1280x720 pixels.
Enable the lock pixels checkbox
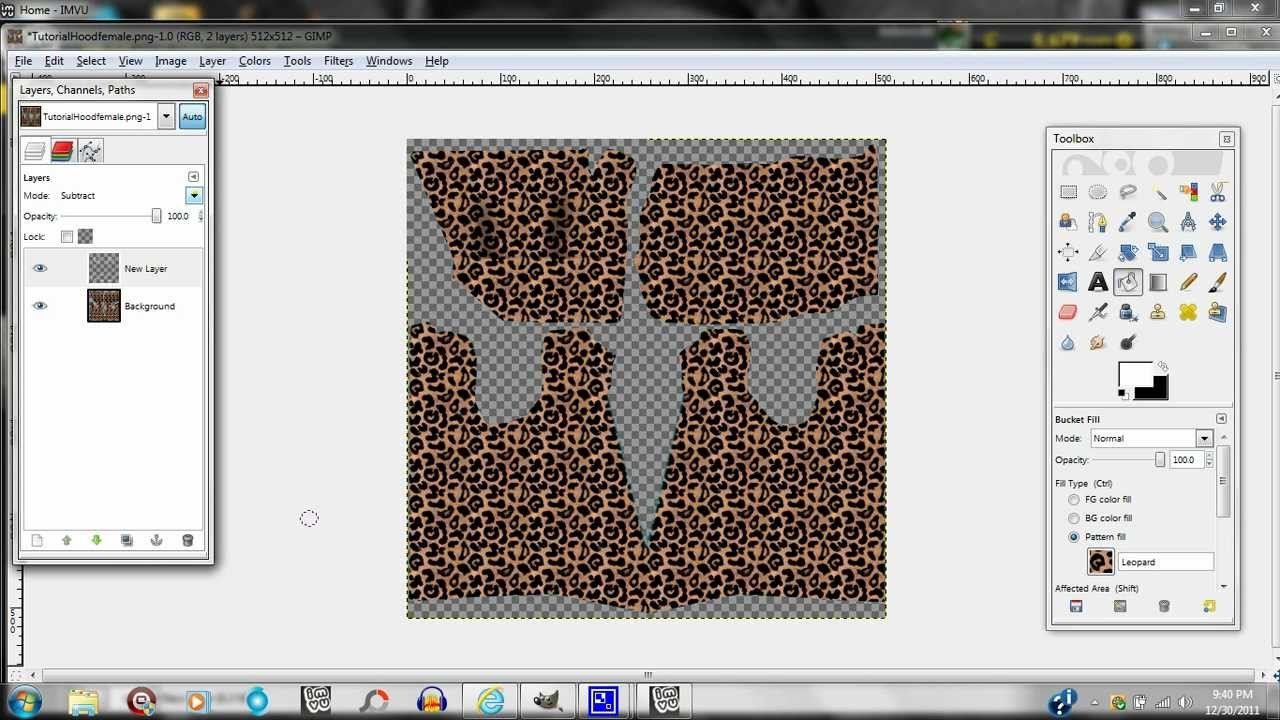(x=67, y=237)
